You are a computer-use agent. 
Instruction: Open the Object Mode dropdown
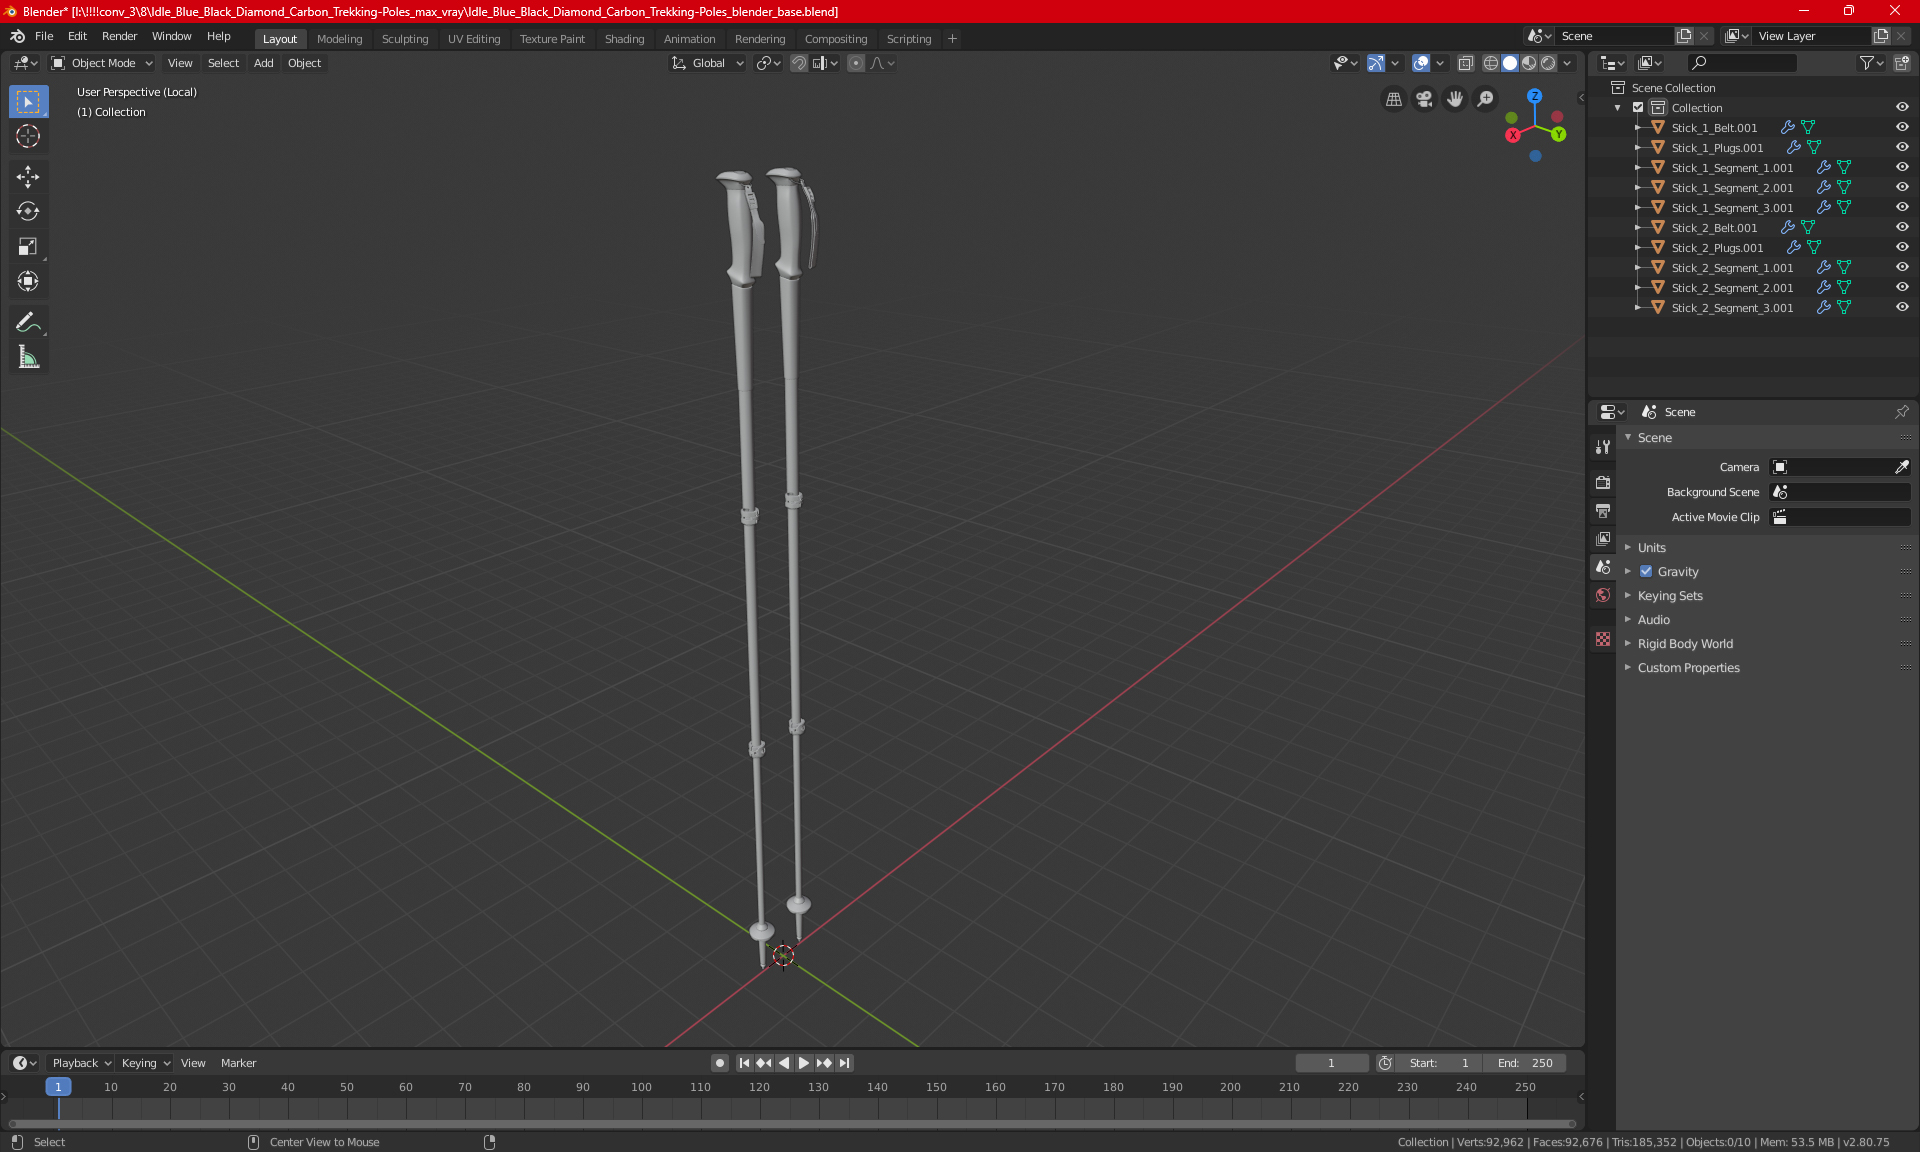point(102,63)
